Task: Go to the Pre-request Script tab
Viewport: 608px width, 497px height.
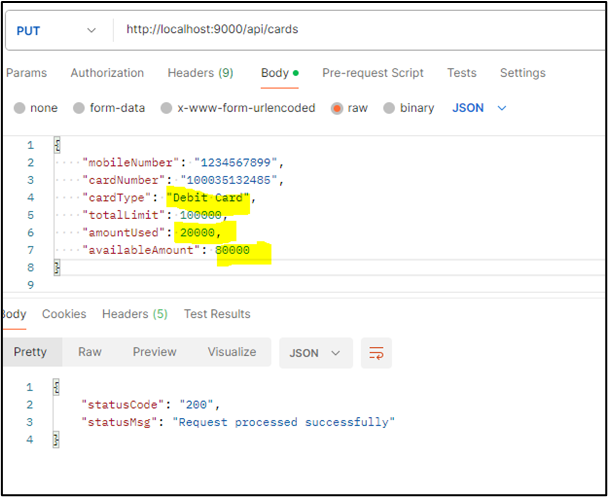Action: tap(373, 73)
